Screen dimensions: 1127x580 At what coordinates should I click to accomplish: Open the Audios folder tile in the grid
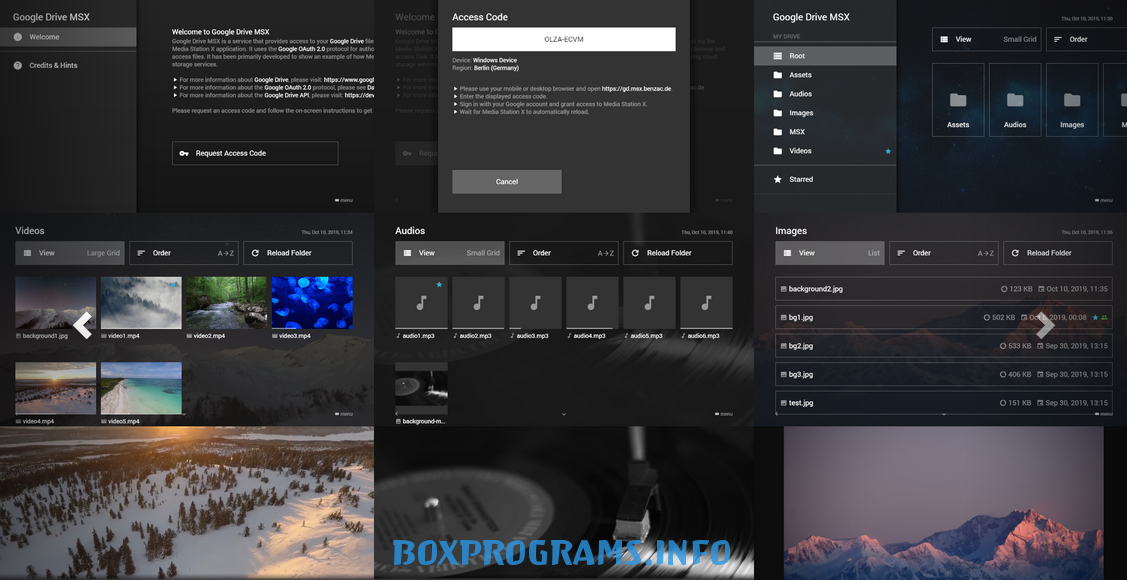tap(1015, 100)
